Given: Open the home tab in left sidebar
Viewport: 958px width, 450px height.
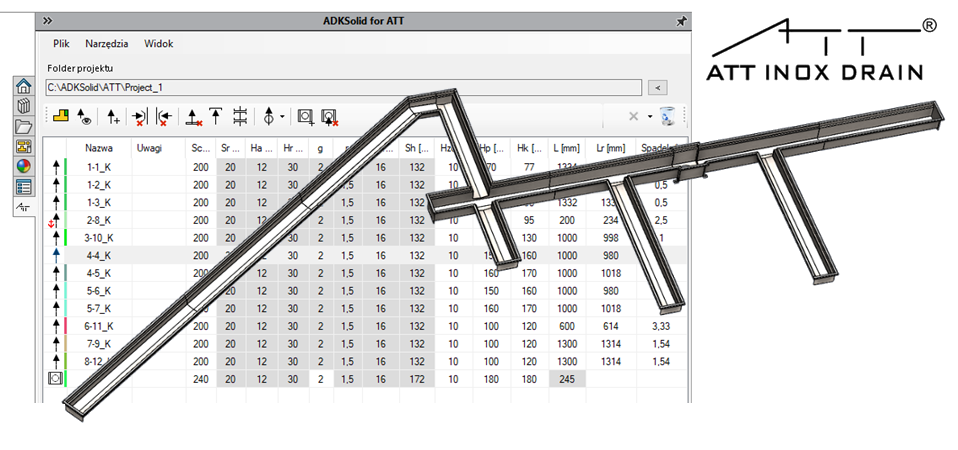Looking at the screenshot, I should 23,87.
